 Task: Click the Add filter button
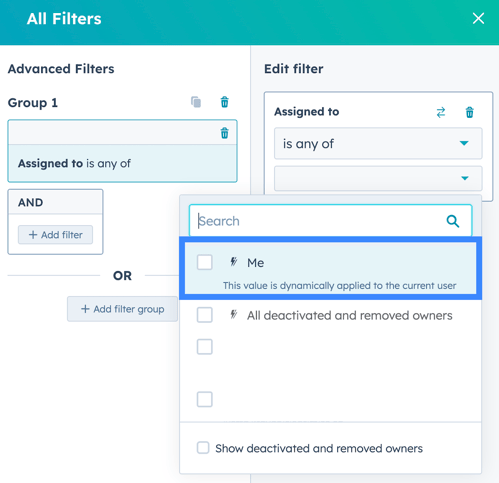click(x=55, y=235)
